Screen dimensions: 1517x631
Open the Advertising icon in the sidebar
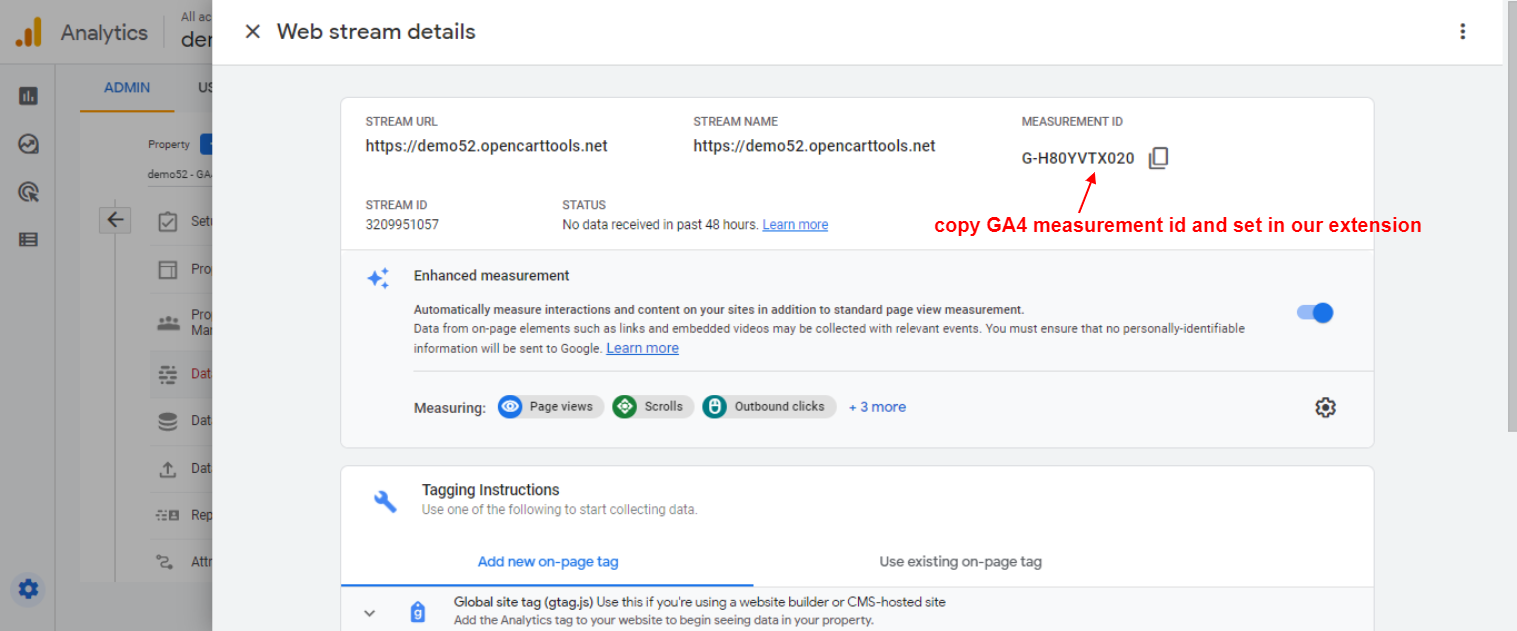[x=28, y=192]
